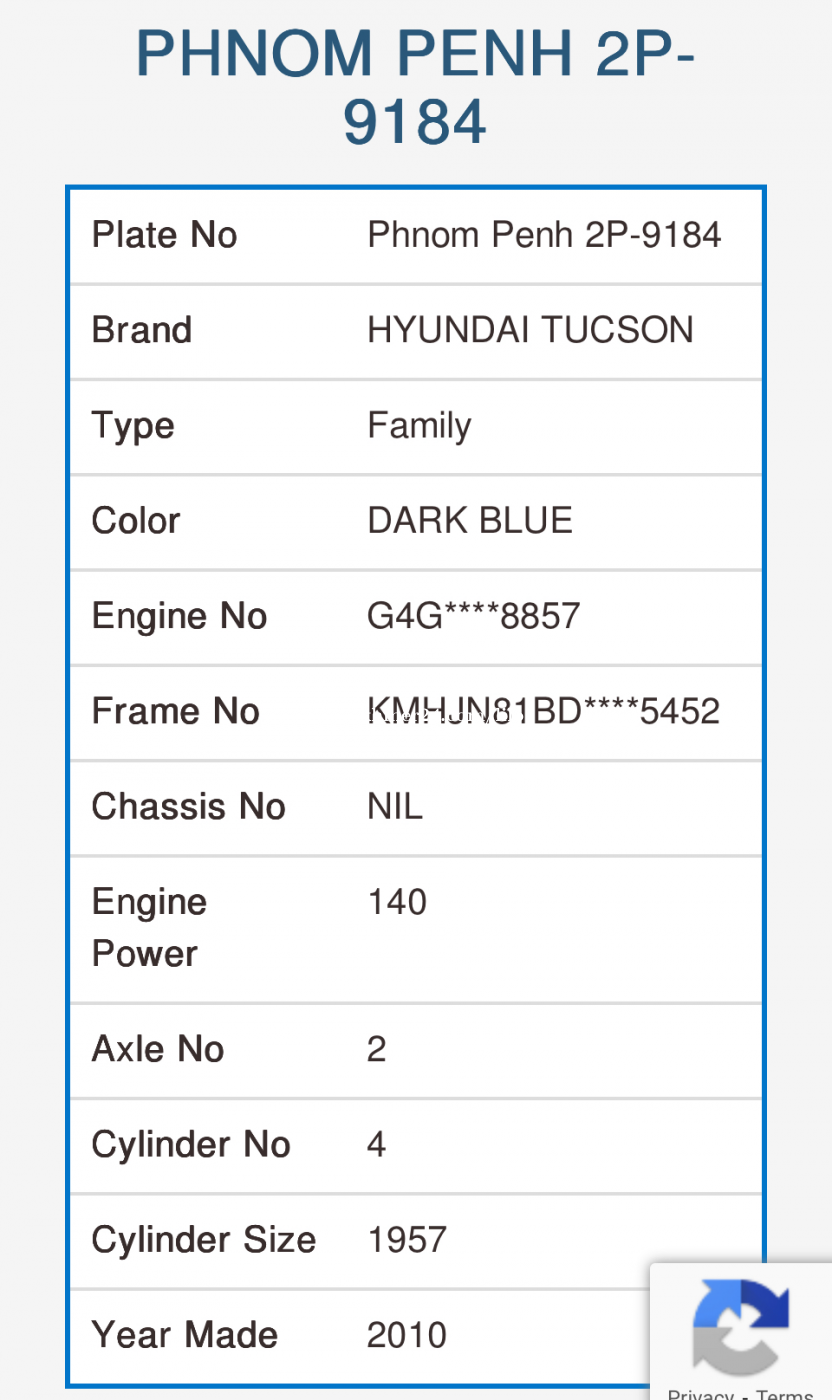Click the Axle No value 2

[377, 1049]
